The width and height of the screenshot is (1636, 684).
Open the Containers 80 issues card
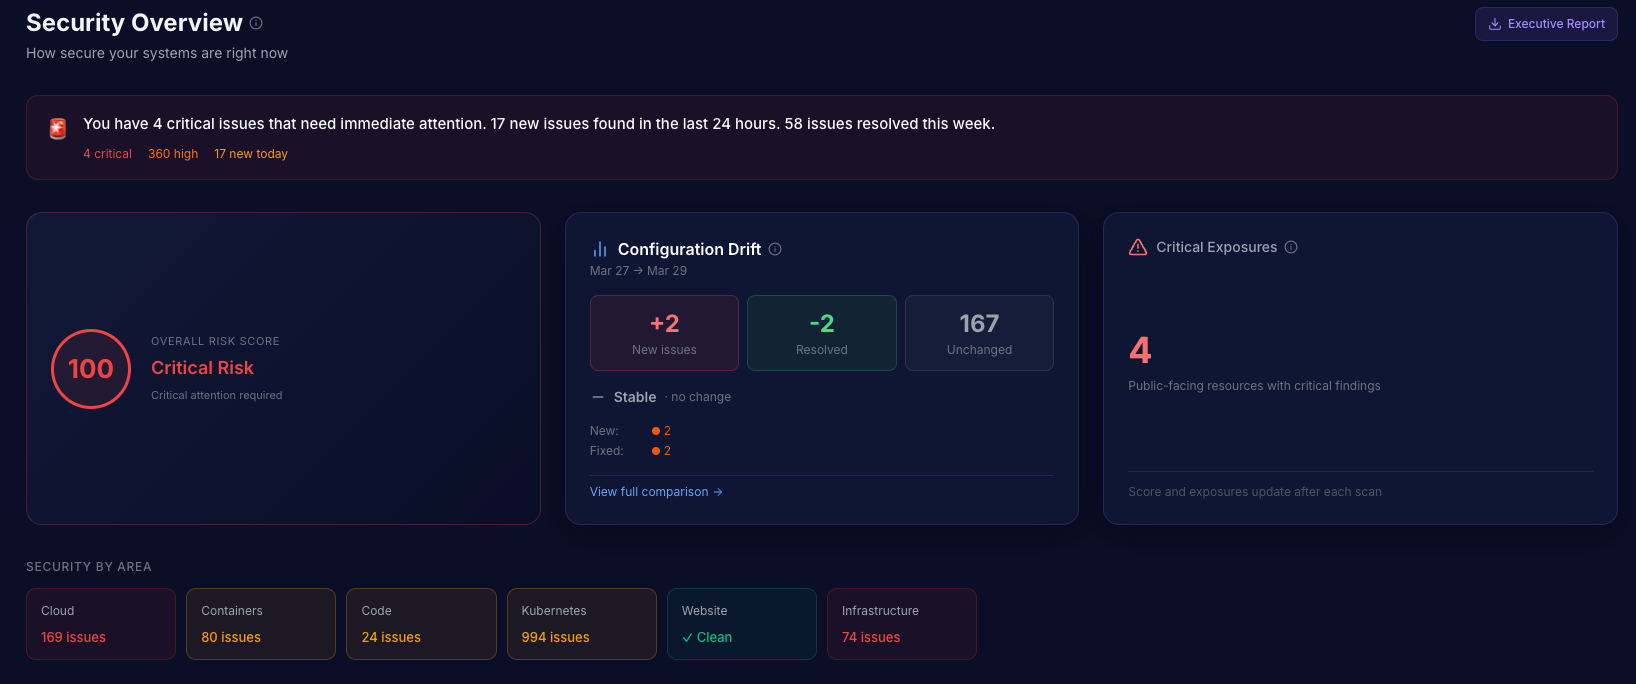(261, 624)
